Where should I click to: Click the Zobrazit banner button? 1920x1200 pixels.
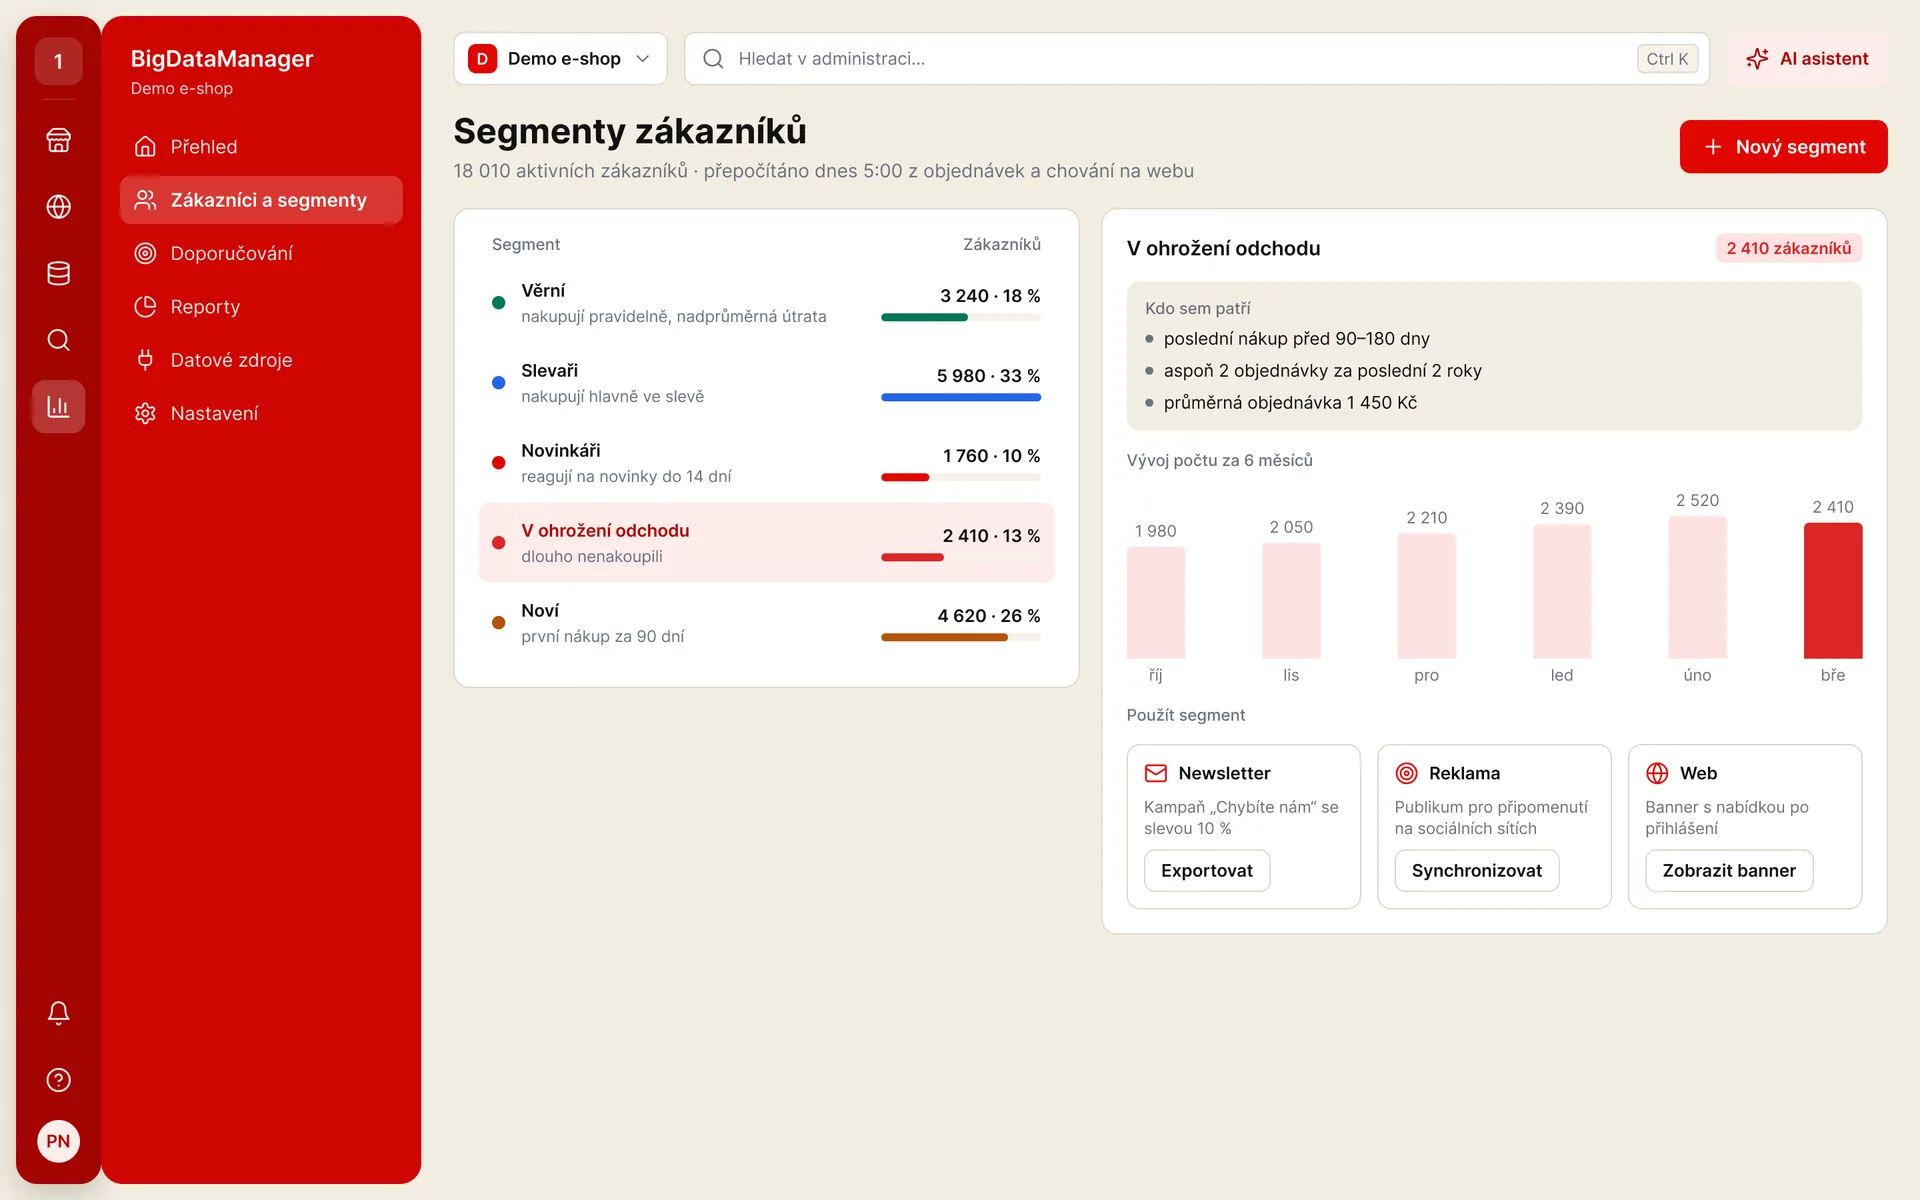click(x=1728, y=871)
